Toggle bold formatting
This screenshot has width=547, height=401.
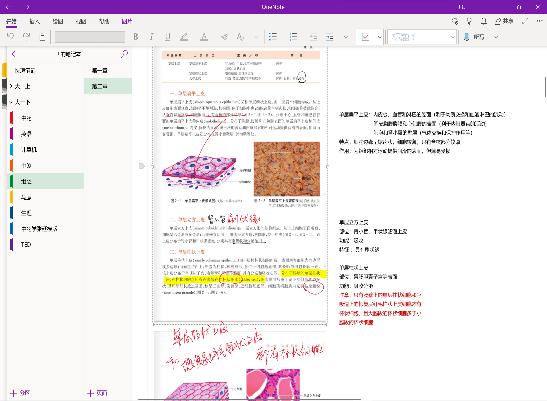pos(136,37)
